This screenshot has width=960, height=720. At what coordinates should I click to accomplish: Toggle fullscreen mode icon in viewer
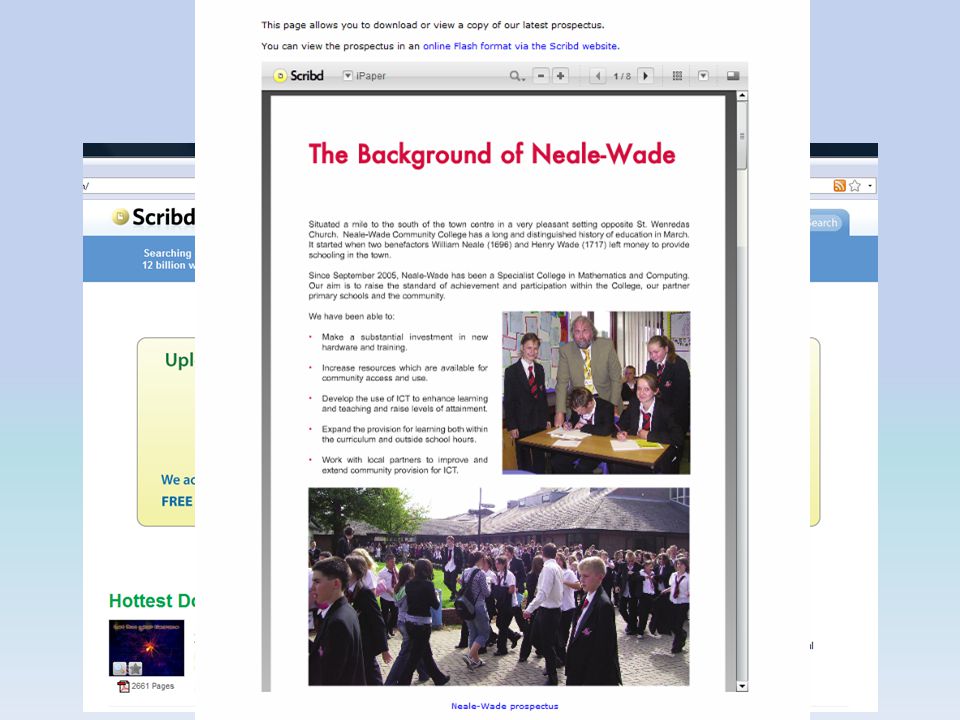pyautogui.click(x=733, y=76)
